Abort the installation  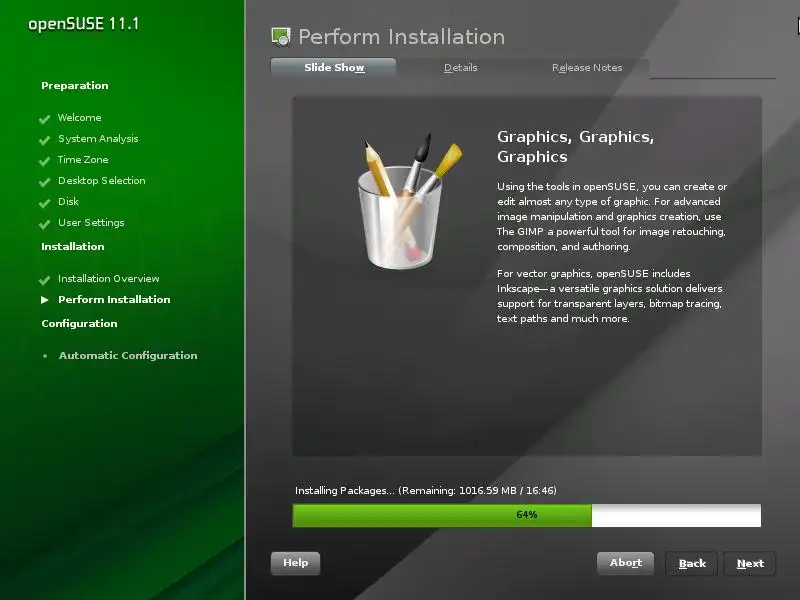click(626, 563)
